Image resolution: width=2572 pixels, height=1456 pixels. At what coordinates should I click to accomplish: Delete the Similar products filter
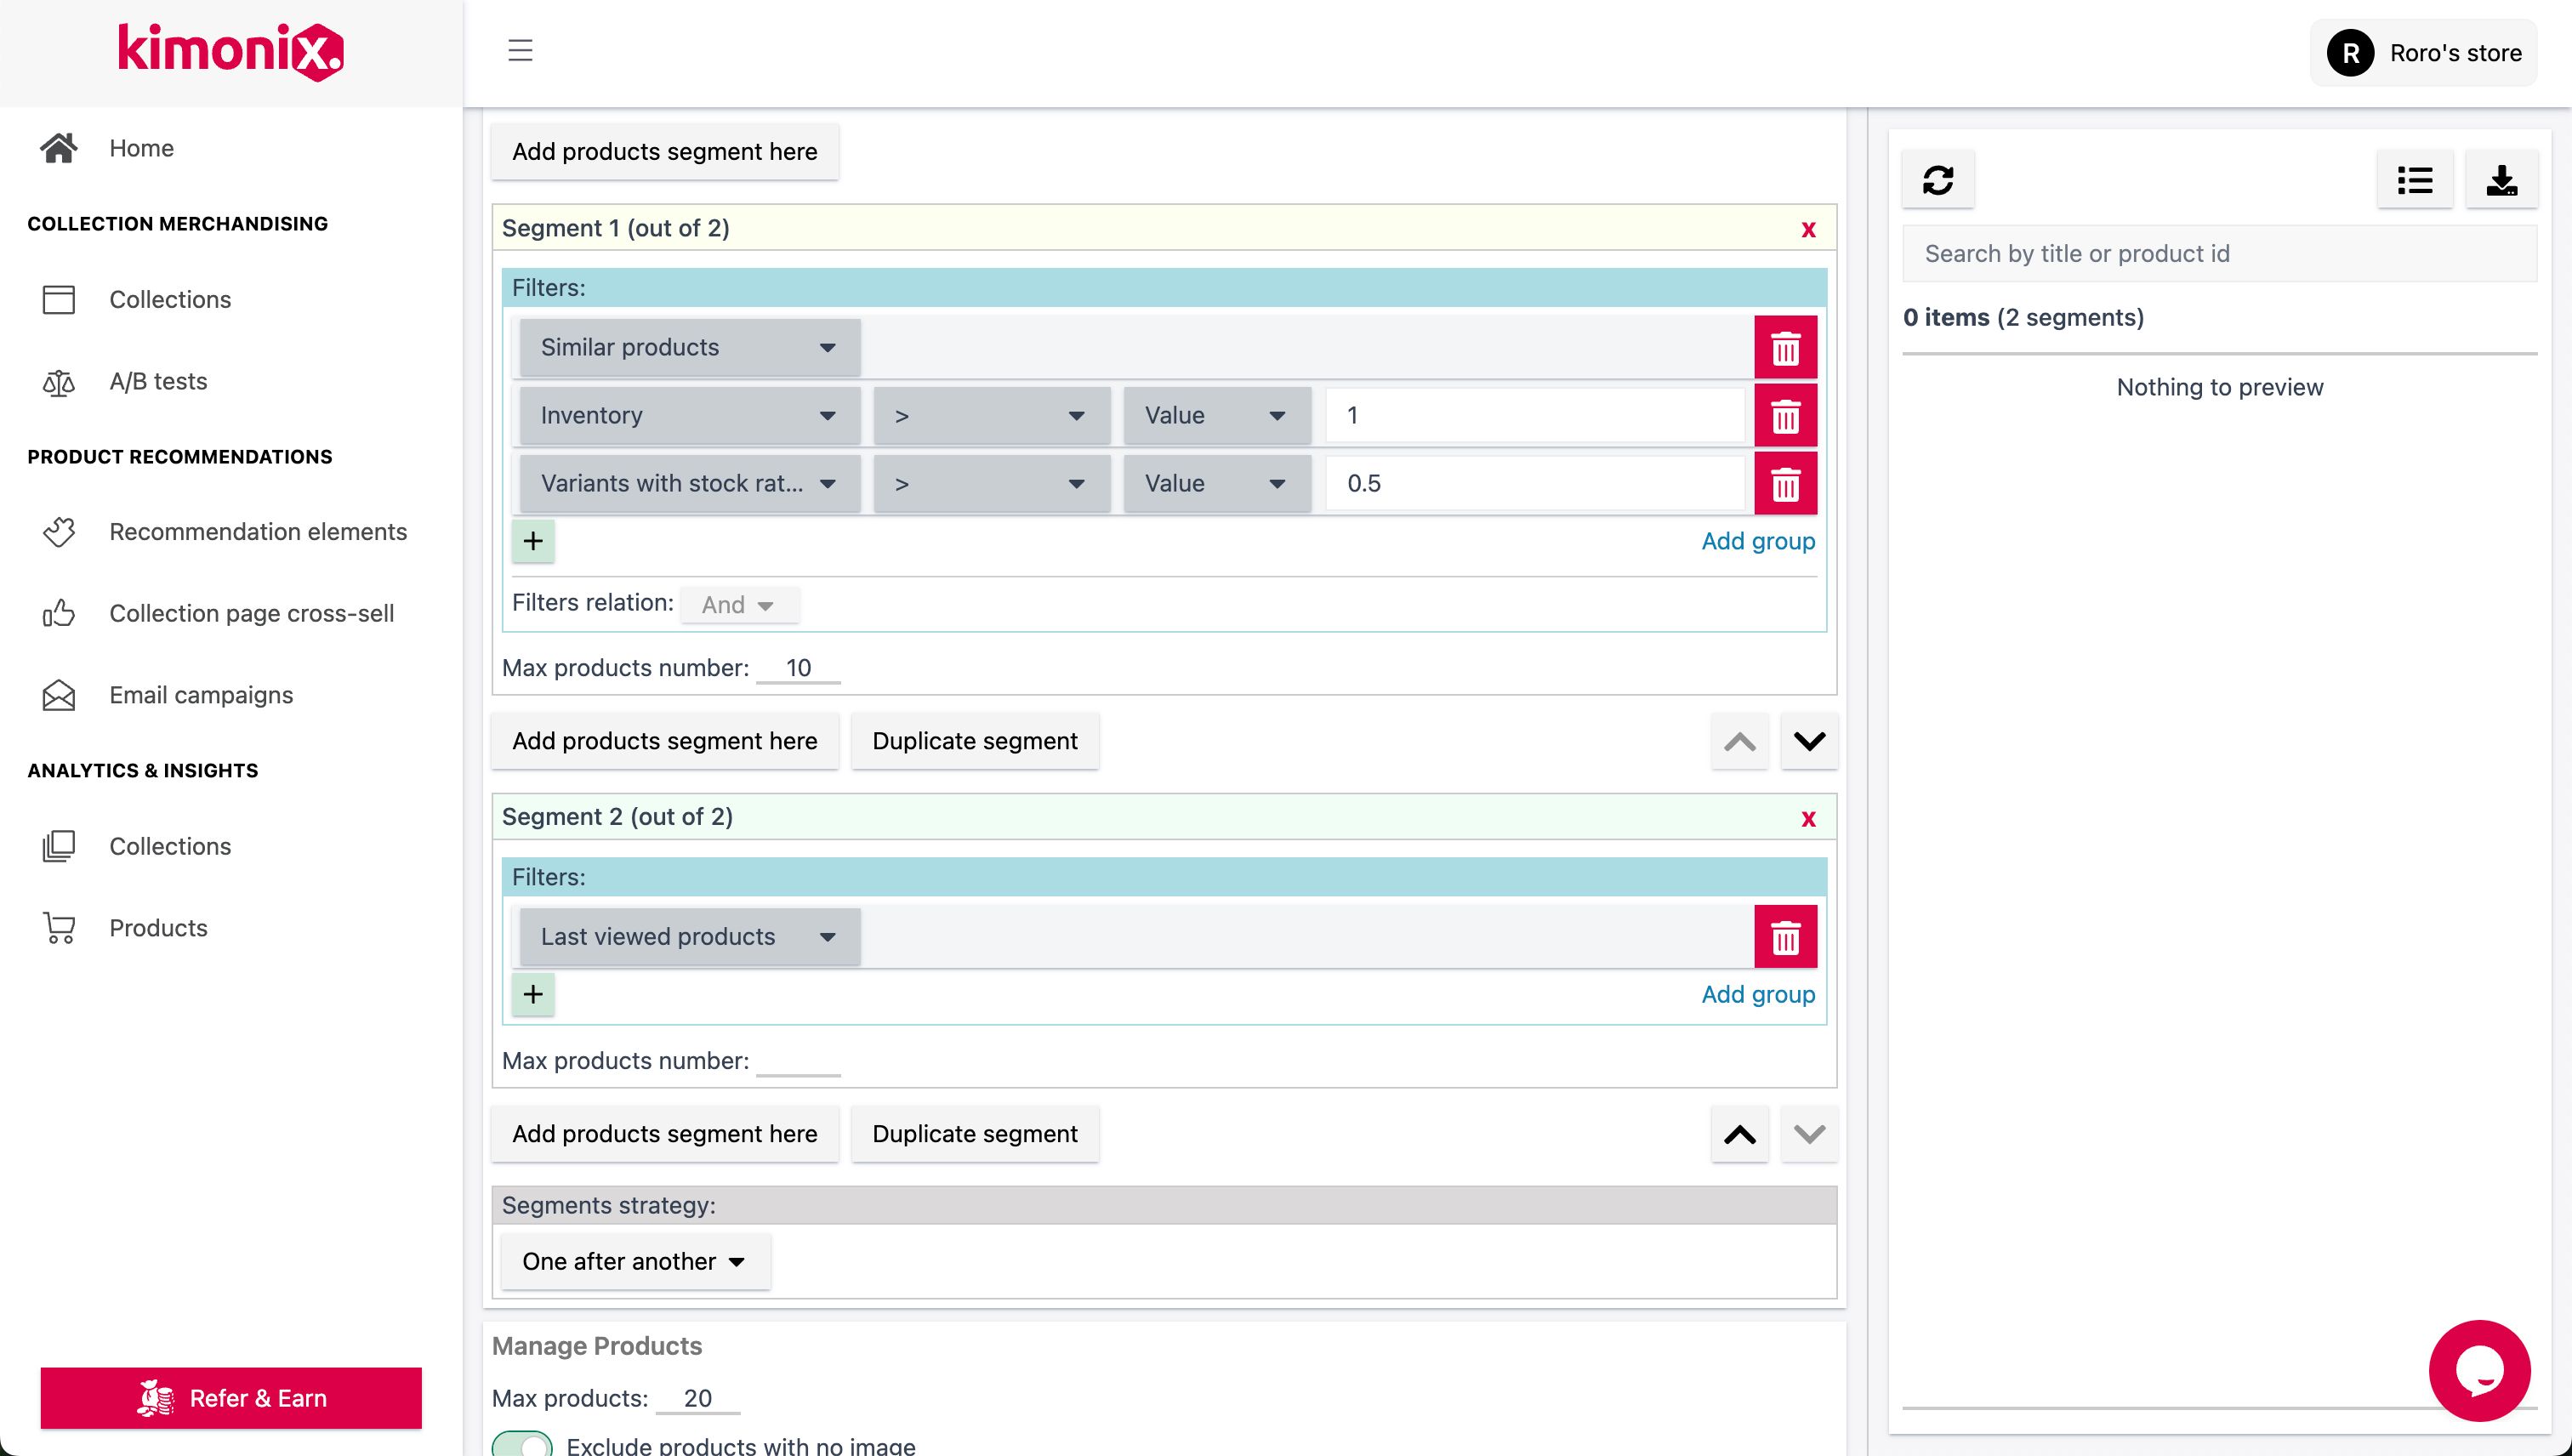pos(1786,347)
